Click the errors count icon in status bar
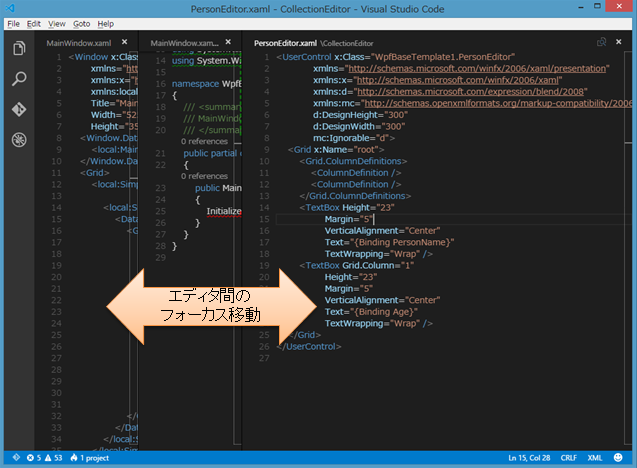Image resolution: width=637 pixels, height=468 pixels. (x=34, y=458)
